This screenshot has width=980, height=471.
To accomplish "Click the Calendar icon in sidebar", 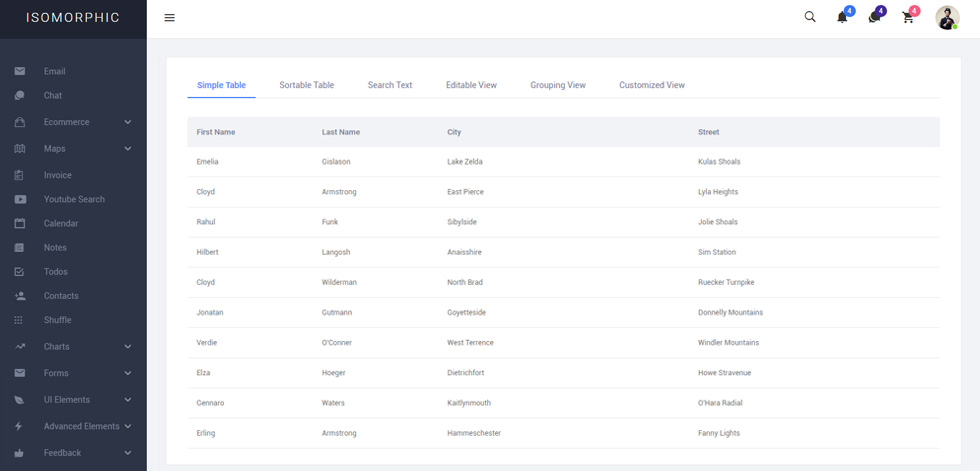I will coord(19,223).
